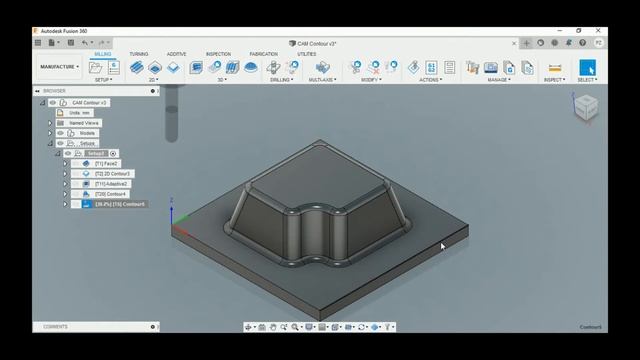Click the 3D Contour dome icon
Screen dimensions: 640x360
point(251,67)
